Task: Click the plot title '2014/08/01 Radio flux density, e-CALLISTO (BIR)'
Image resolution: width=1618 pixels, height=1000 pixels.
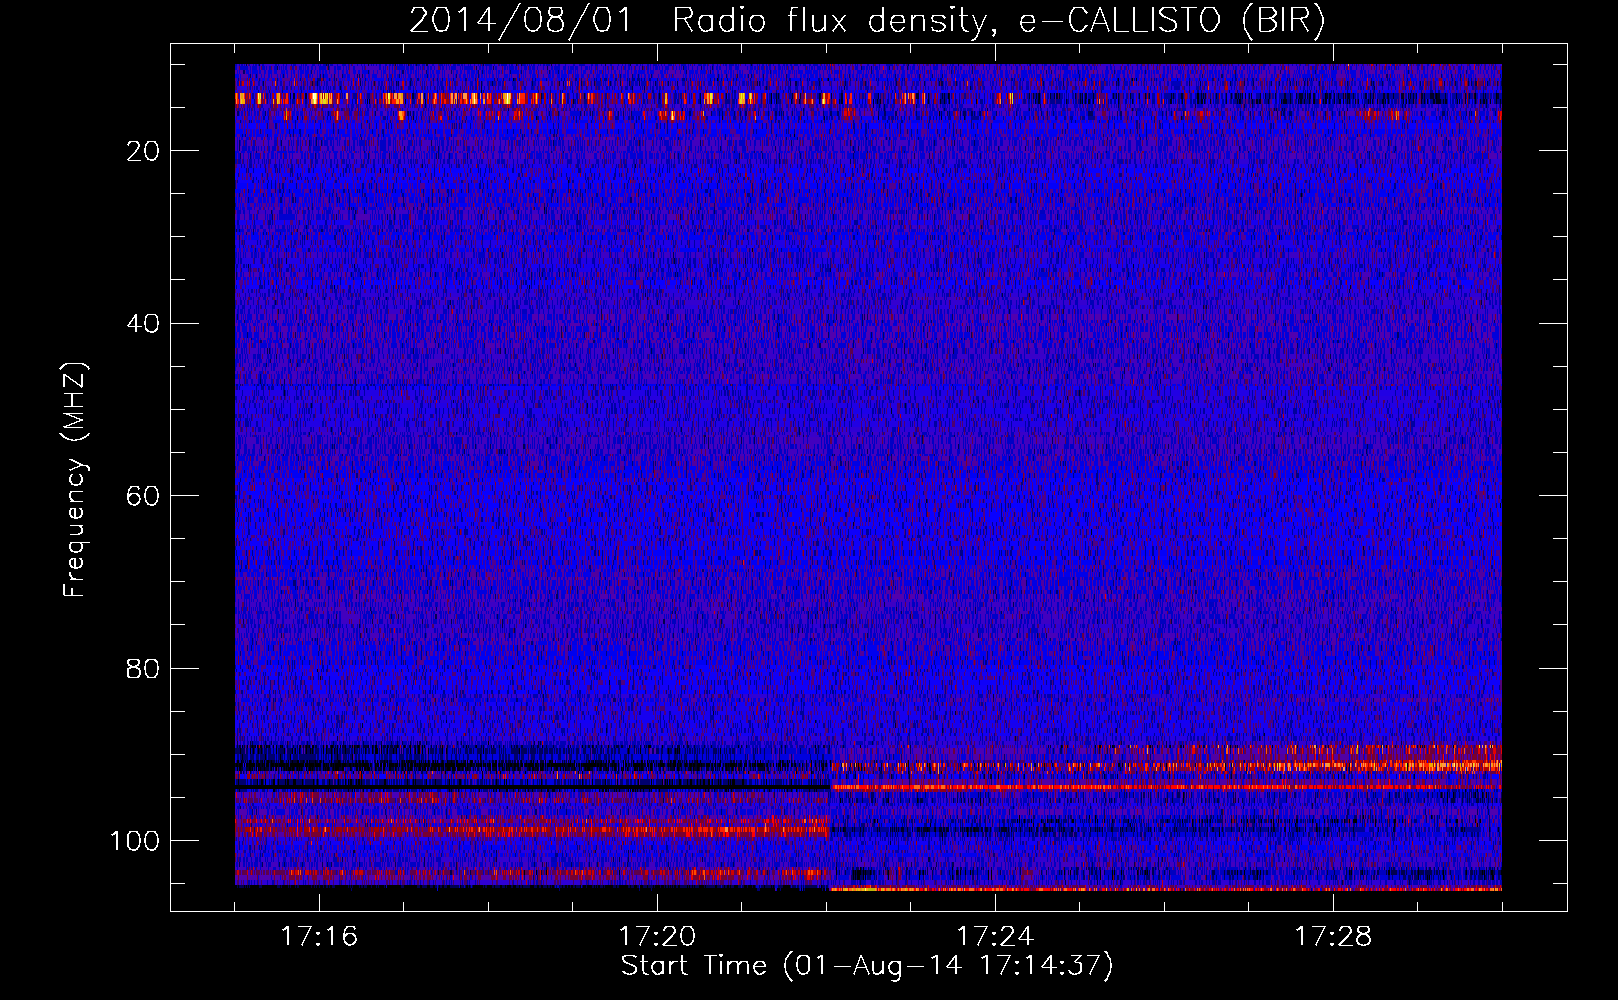Action: point(867,21)
